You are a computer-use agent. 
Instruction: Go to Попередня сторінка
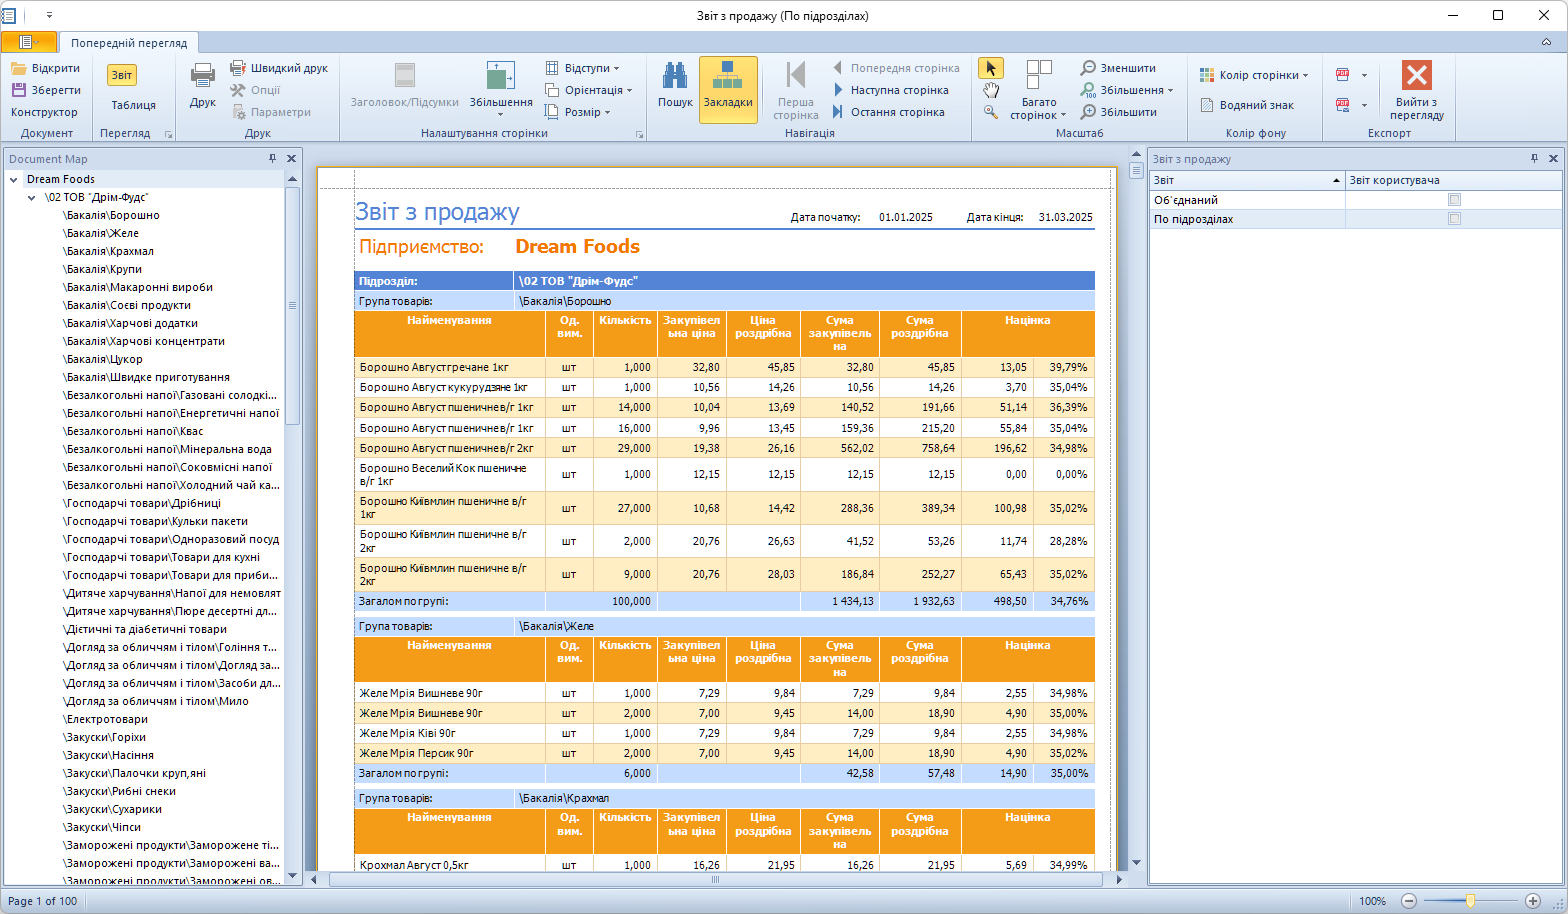click(895, 68)
